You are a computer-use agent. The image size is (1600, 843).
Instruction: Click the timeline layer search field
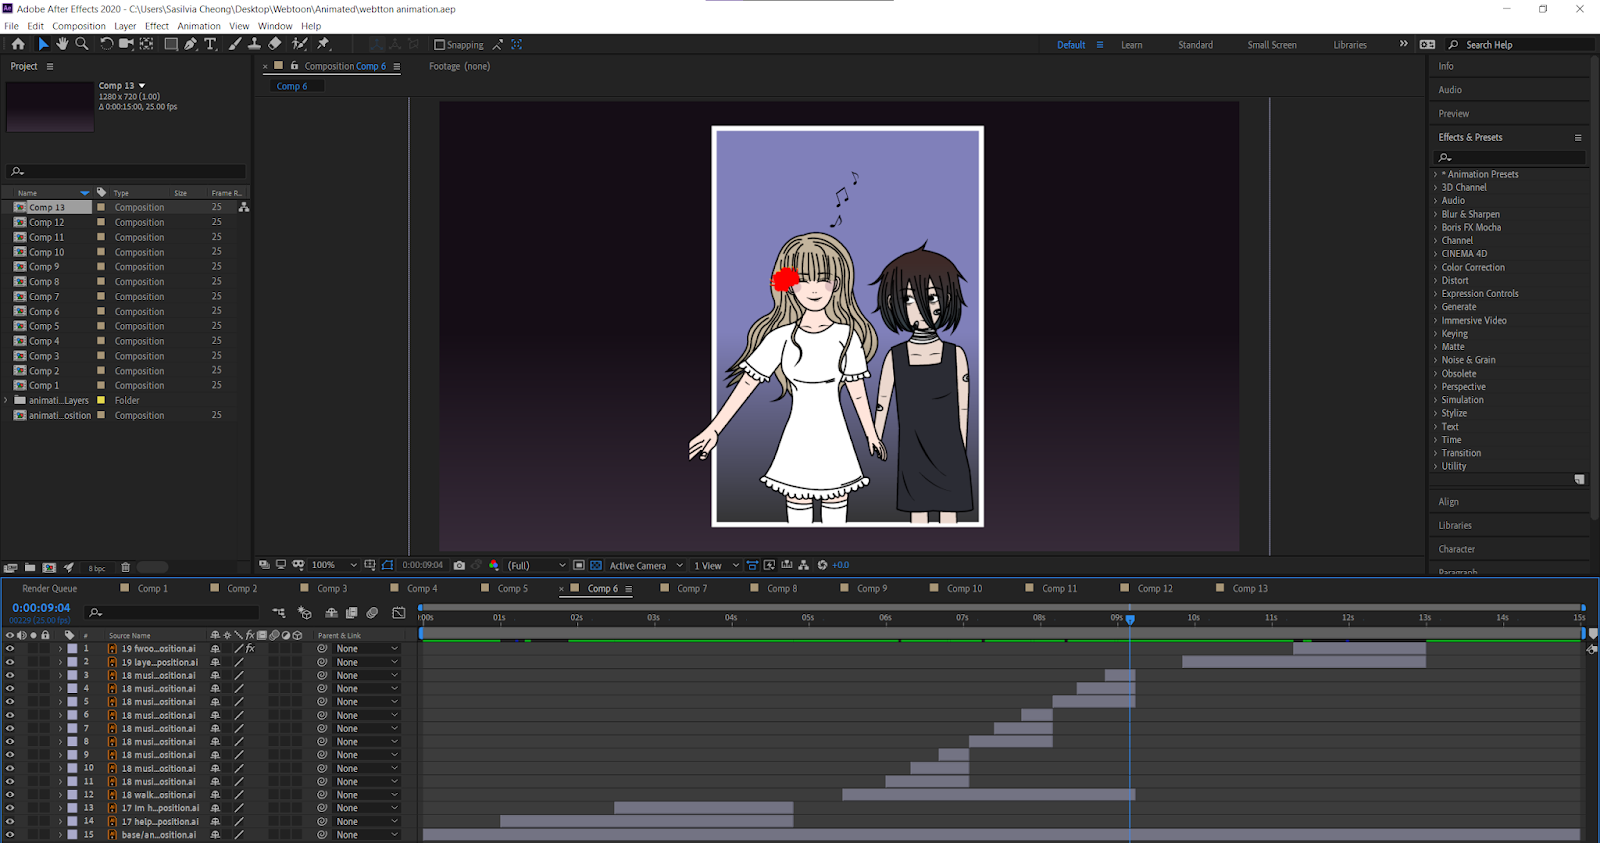[x=172, y=613]
